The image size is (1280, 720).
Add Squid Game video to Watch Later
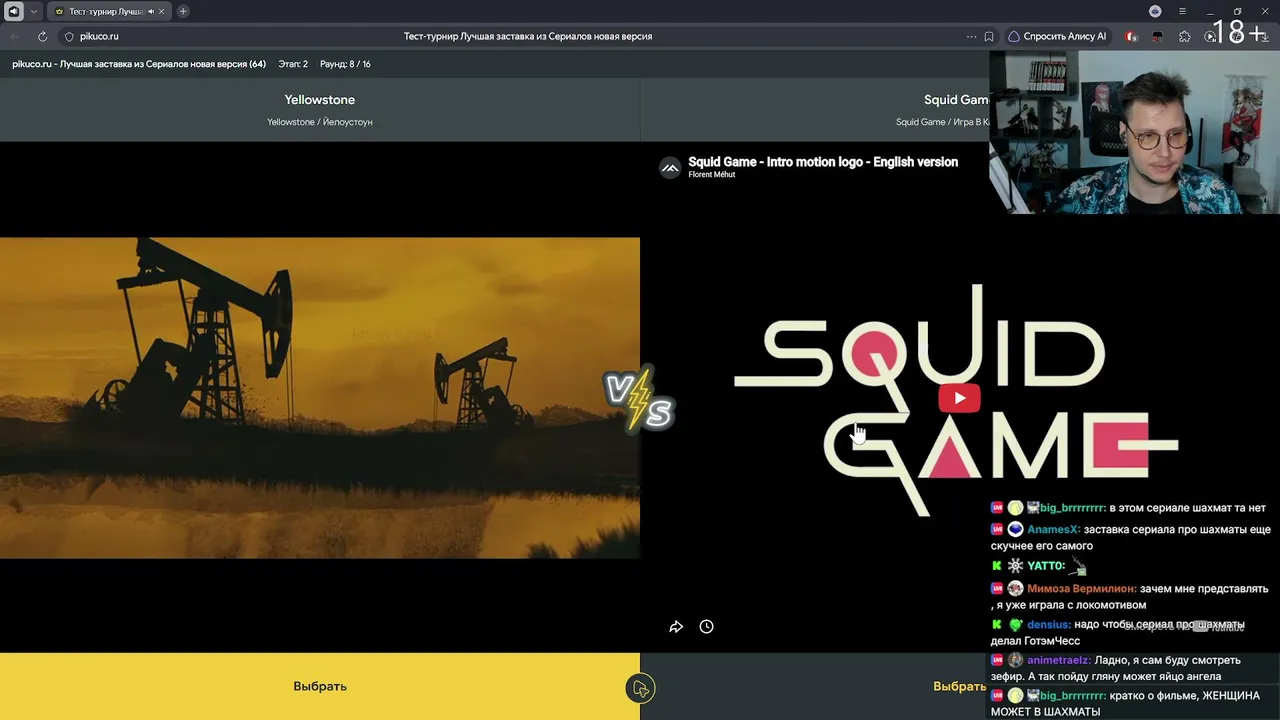click(x=706, y=627)
